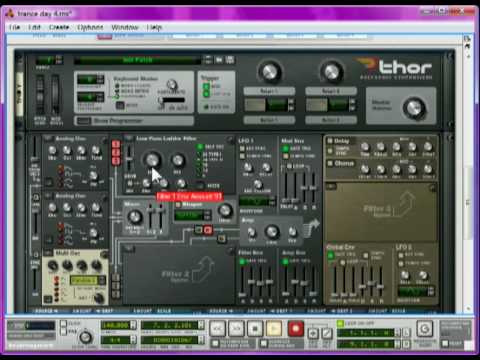Open the Help menu
Viewport: 480px width, 360px height.
point(154,27)
